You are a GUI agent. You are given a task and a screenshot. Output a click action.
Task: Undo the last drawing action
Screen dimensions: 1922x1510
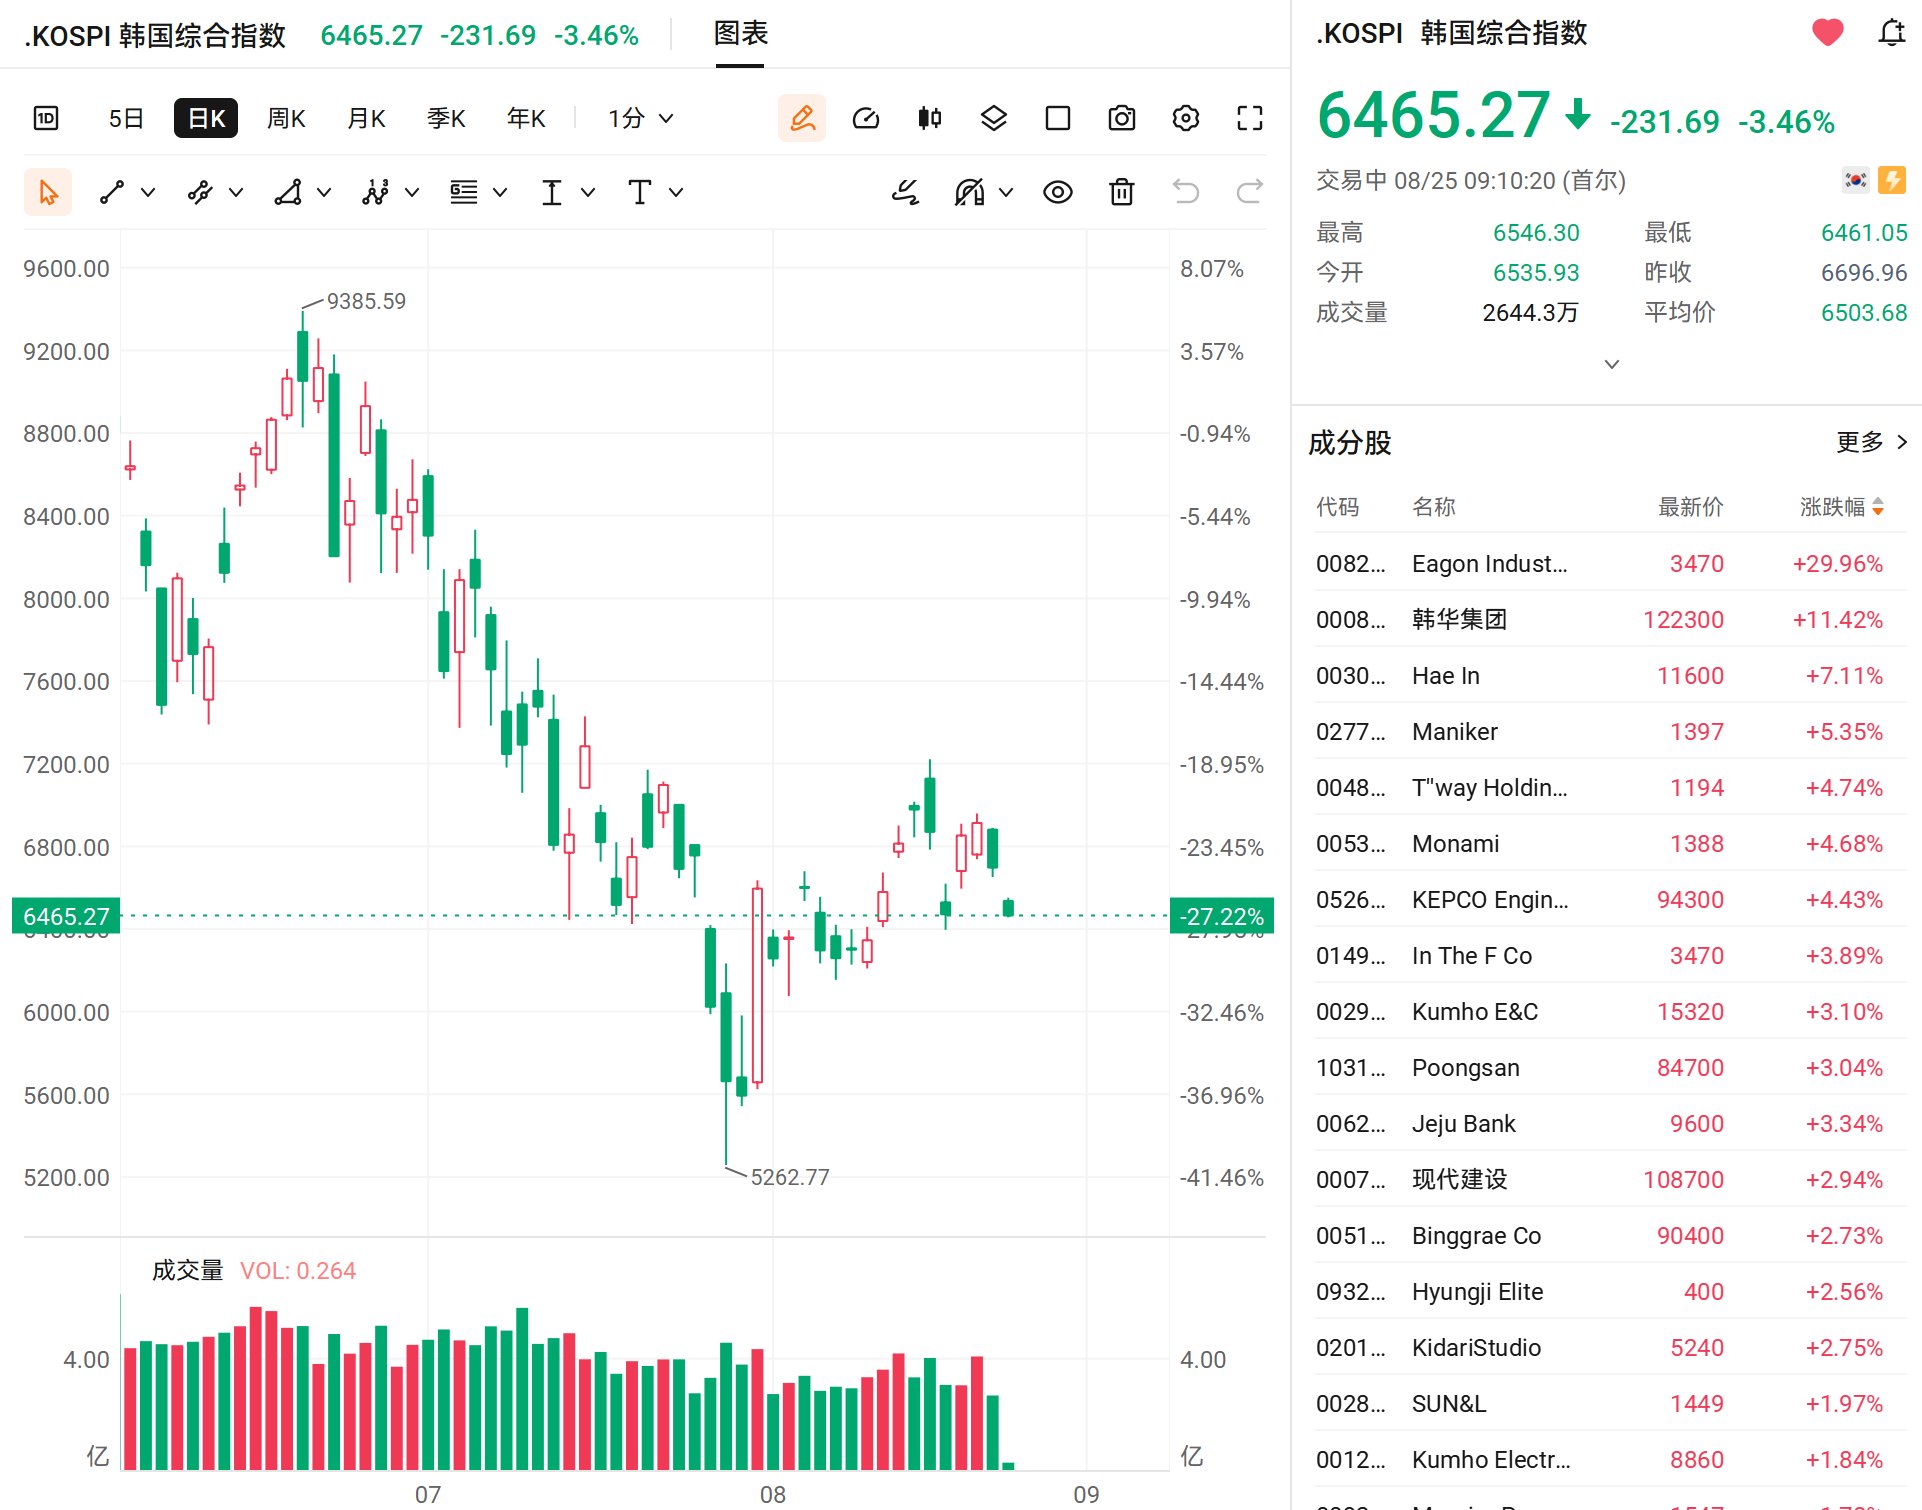tap(1186, 192)
